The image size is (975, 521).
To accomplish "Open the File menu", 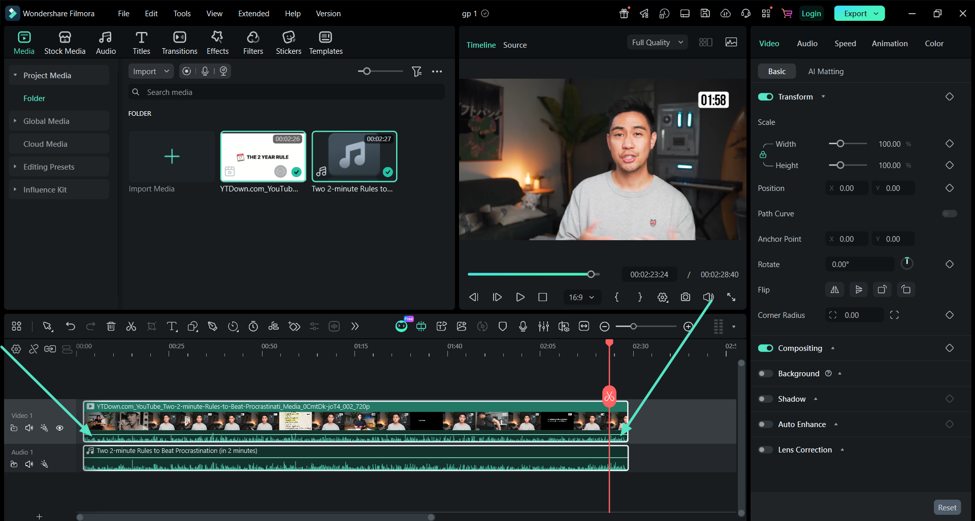I will pos(124,13).
